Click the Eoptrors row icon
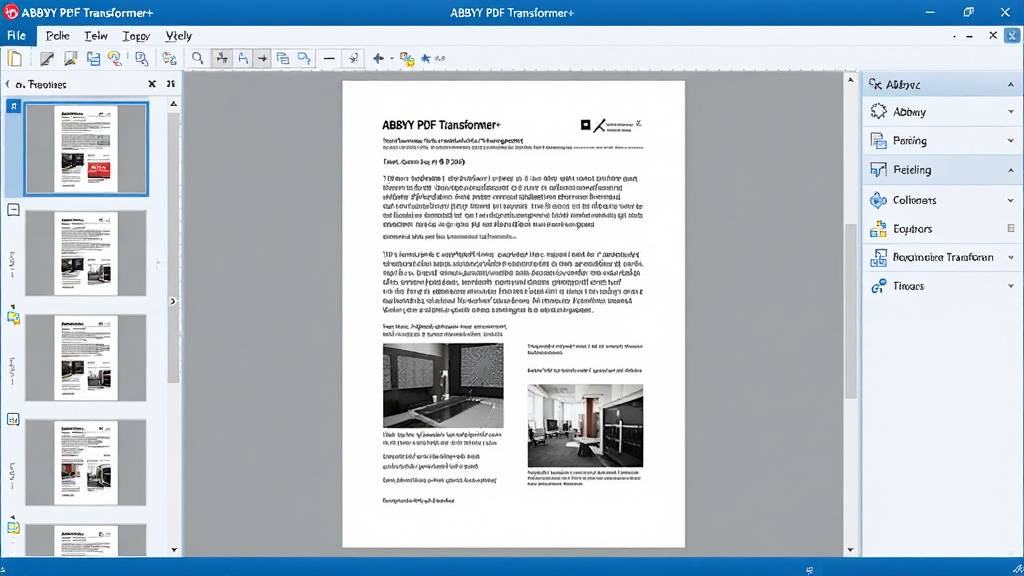The width and height of the screenshot is (1024, 576). [878, 229]
